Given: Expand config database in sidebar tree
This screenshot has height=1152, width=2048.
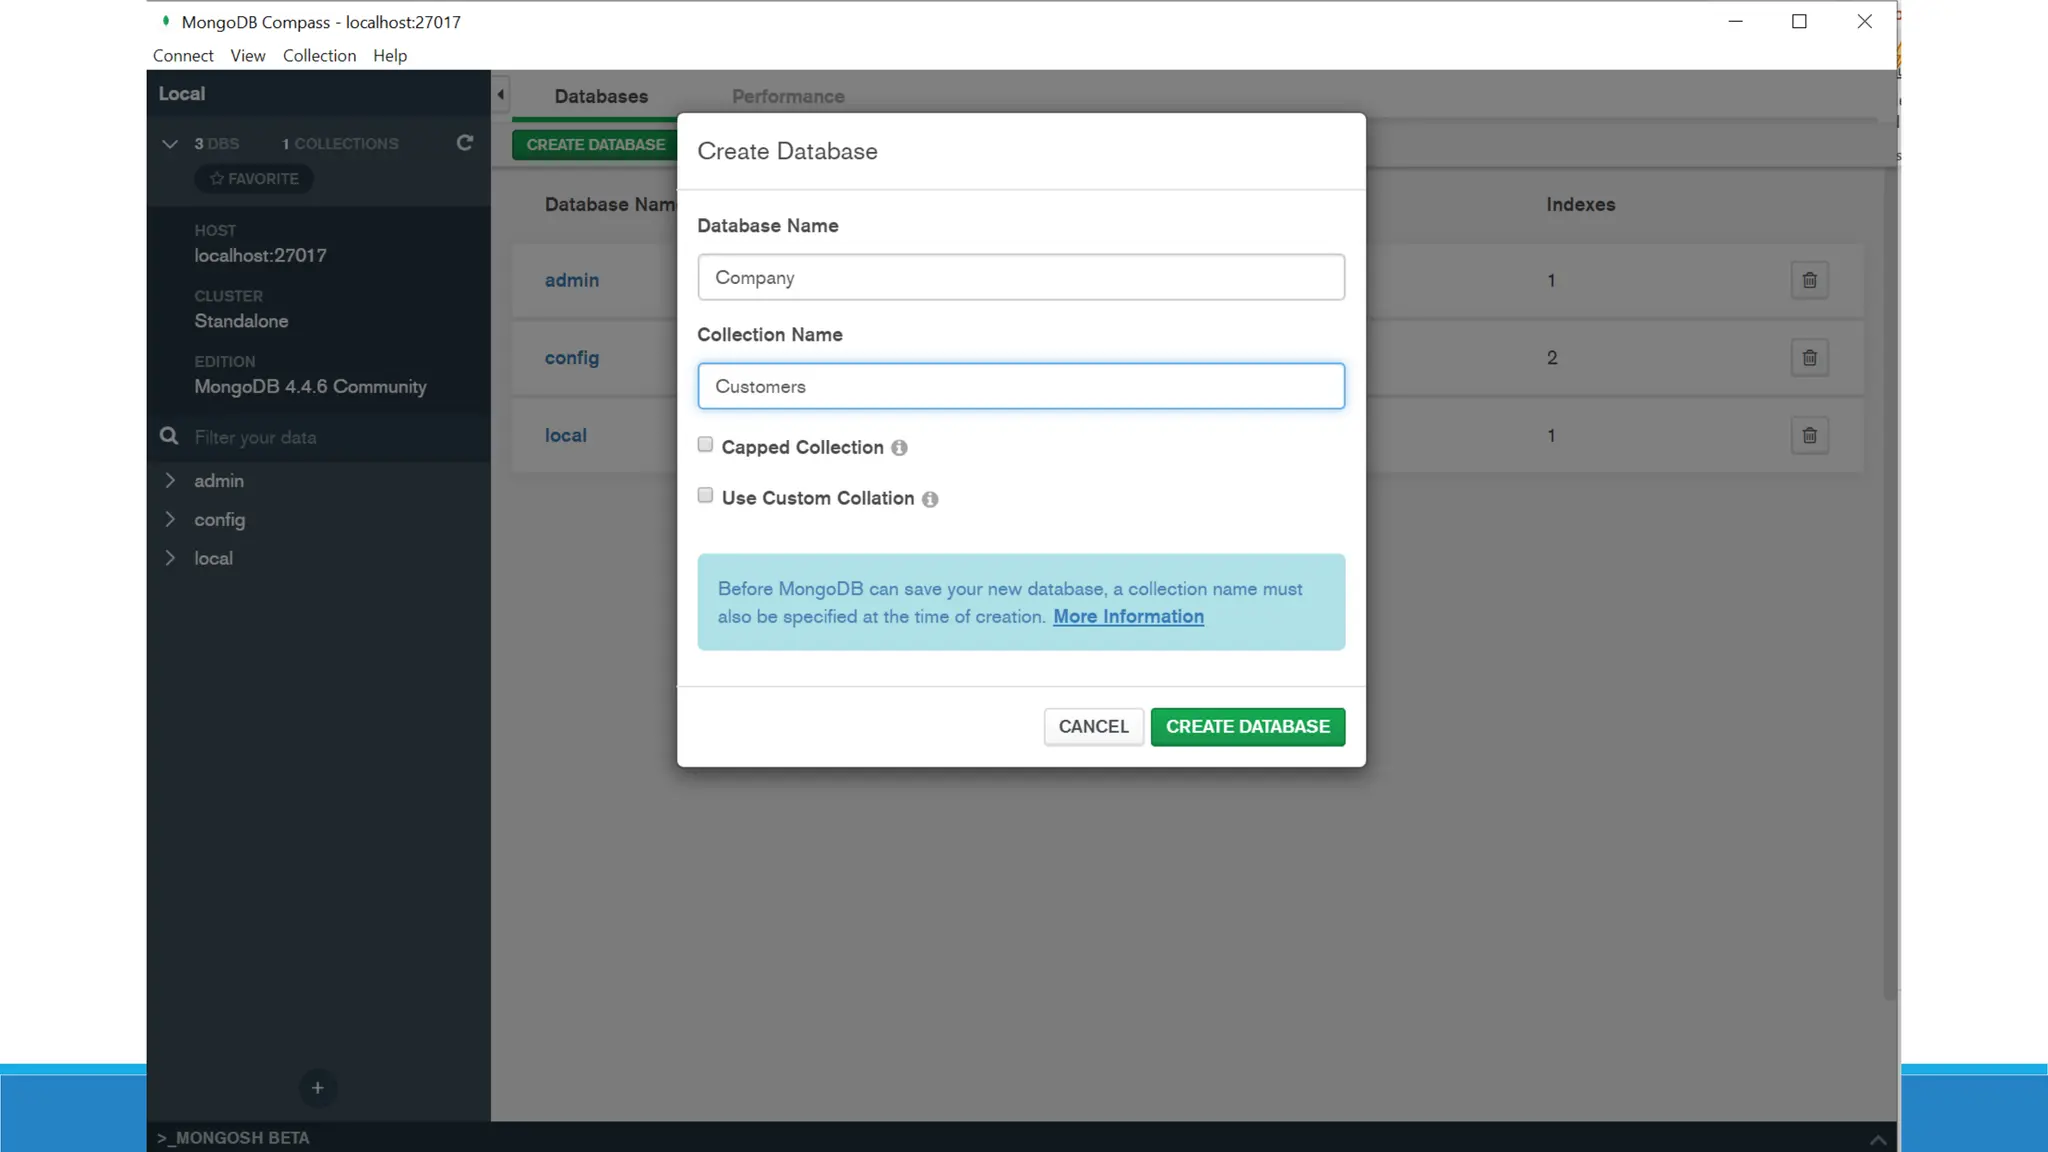Looking at the screenshot, I should tap(170, 520).
